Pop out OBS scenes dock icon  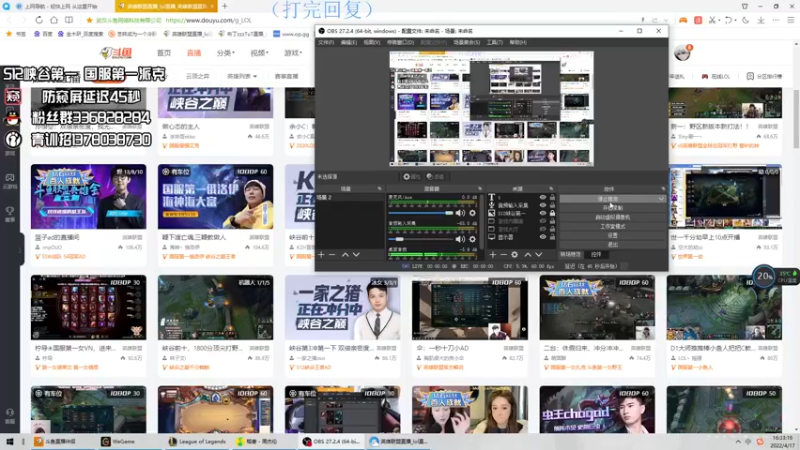(379, 189)
